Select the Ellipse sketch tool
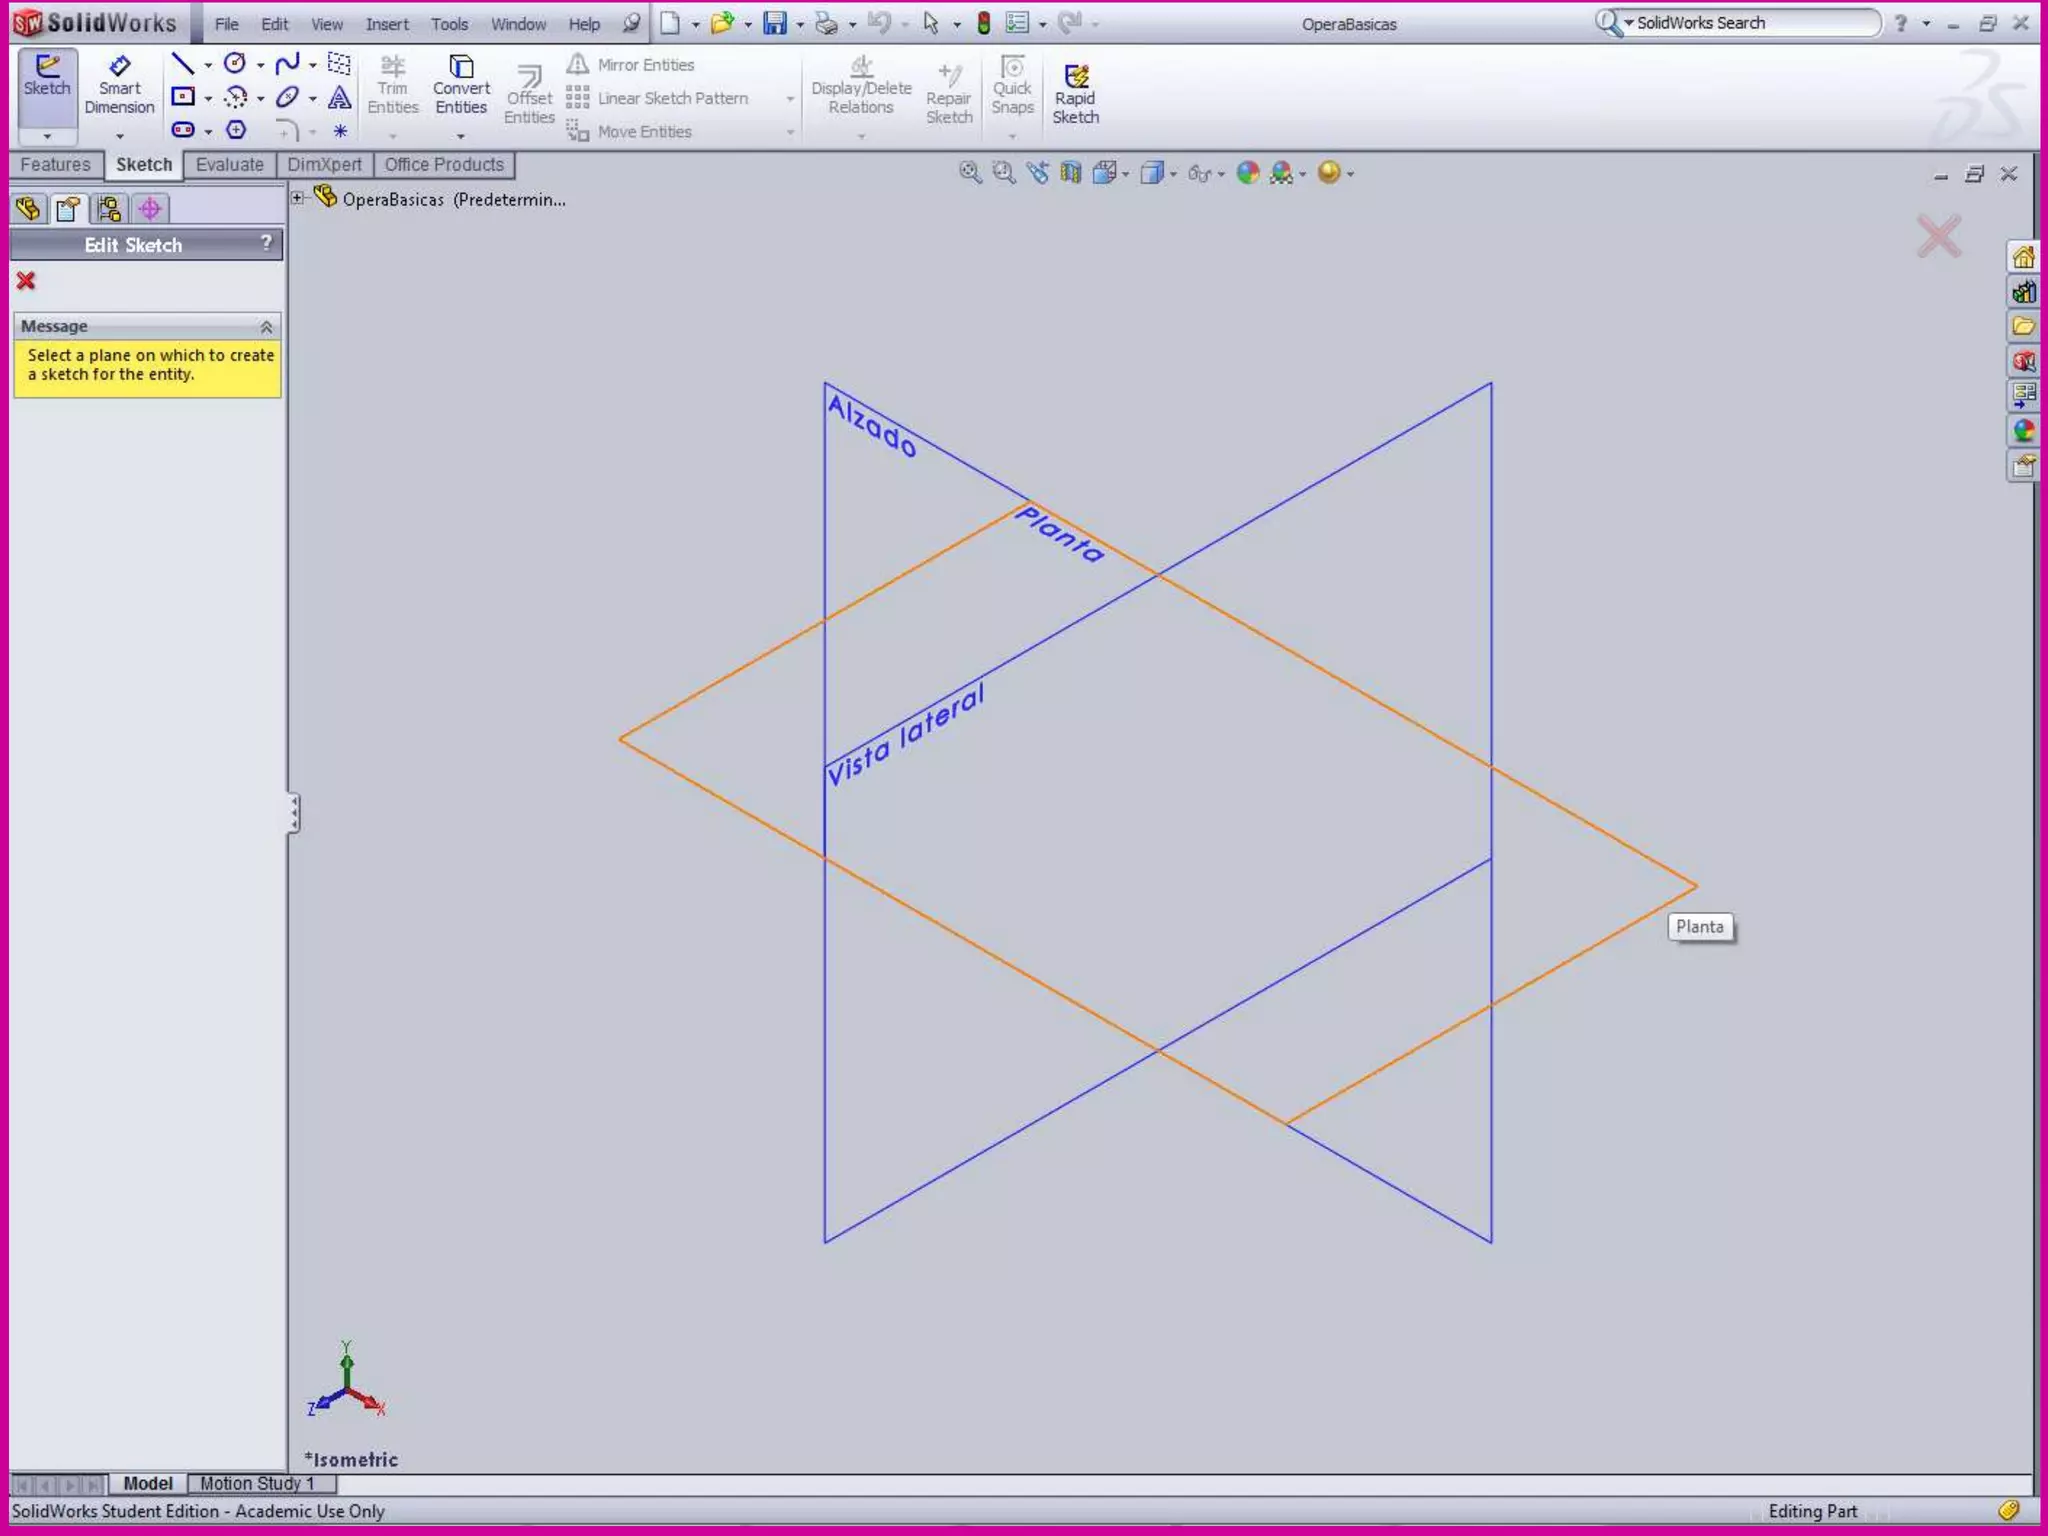Viewport: 2048px width, 1536px height. 287,97
